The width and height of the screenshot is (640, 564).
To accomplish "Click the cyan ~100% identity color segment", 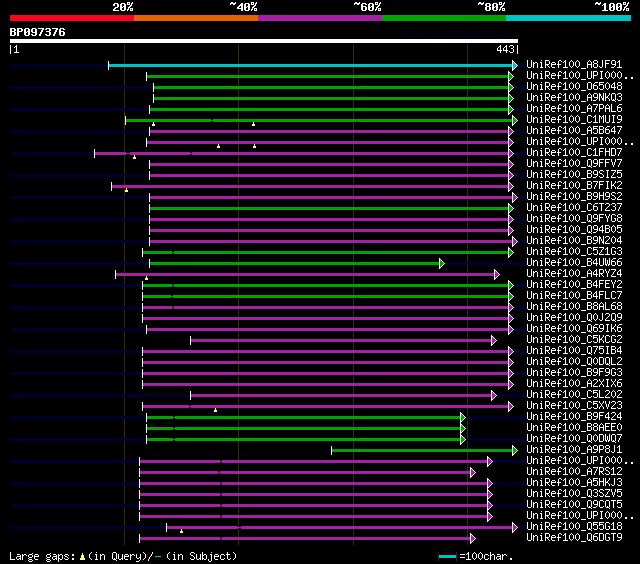I will 569,18.
